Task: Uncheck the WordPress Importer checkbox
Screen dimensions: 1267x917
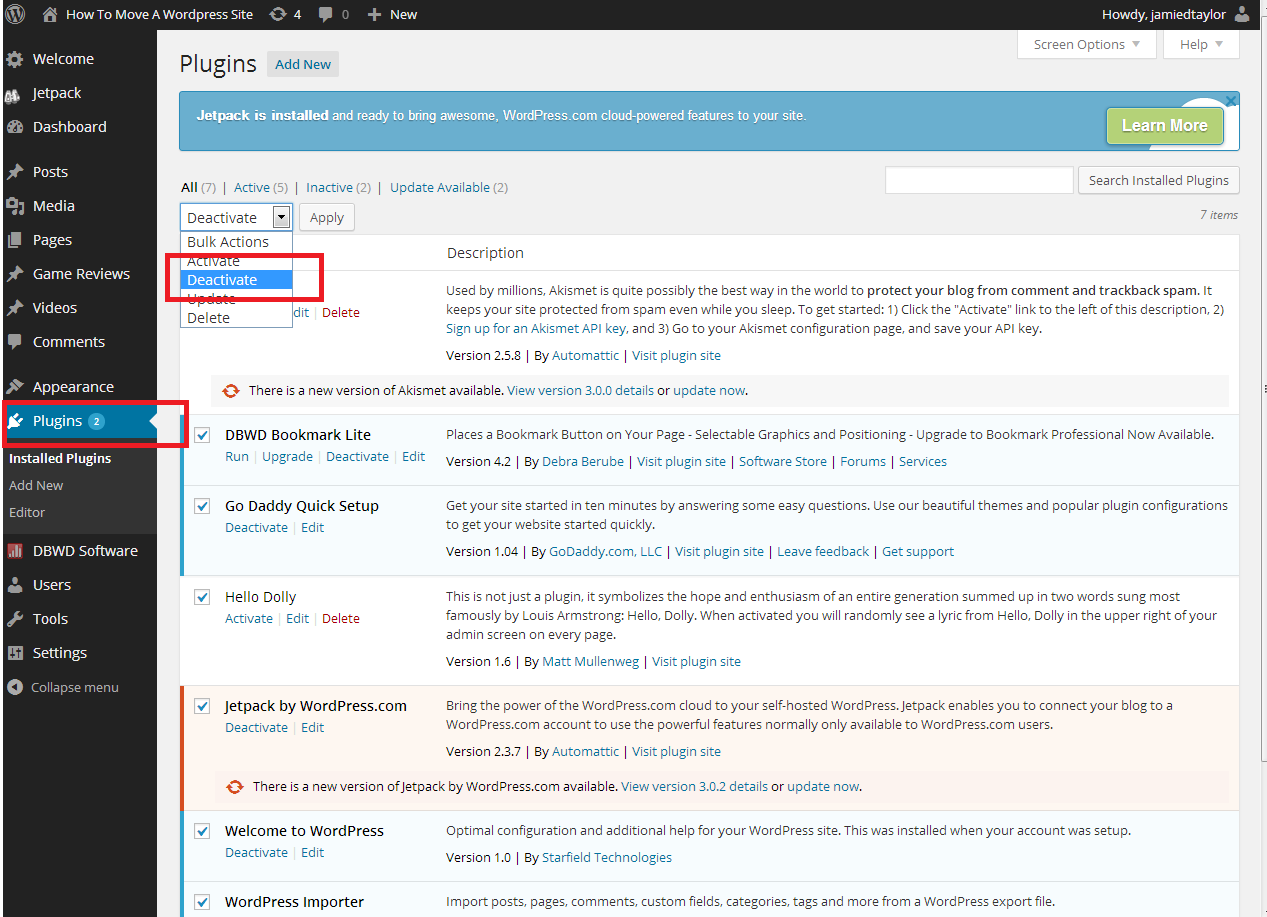Action: click(203, 902)
